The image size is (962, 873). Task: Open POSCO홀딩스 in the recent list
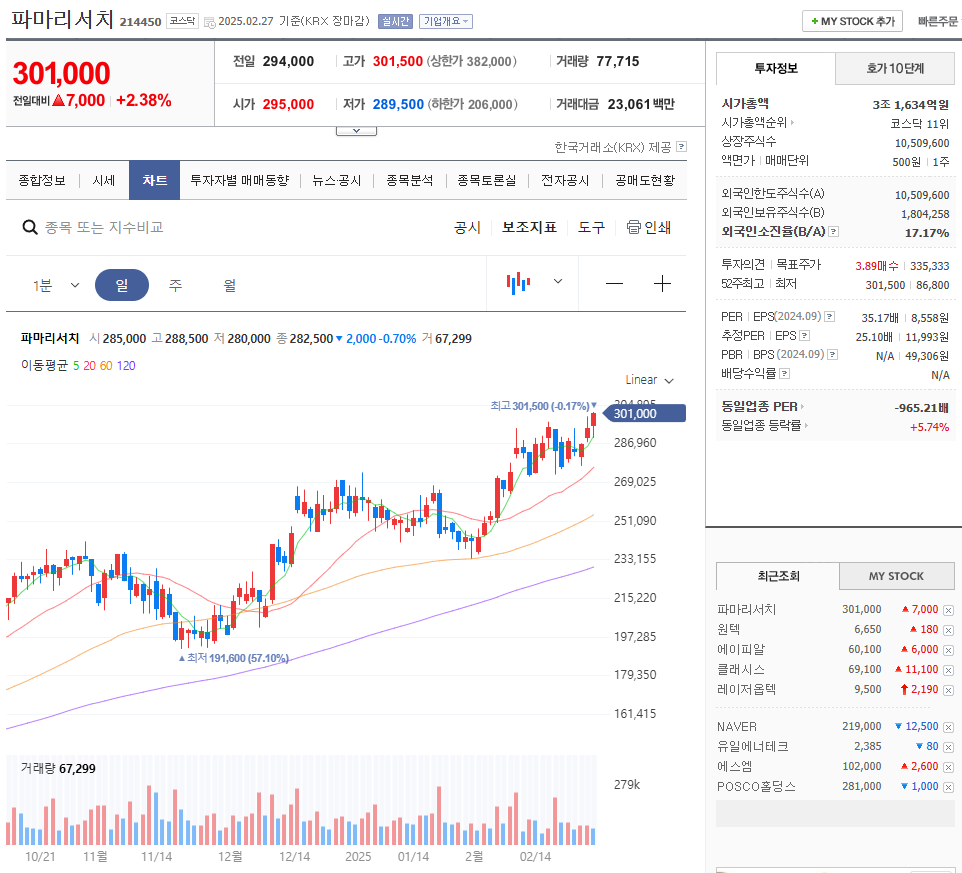pyautogui.click(x=756, y=786)
